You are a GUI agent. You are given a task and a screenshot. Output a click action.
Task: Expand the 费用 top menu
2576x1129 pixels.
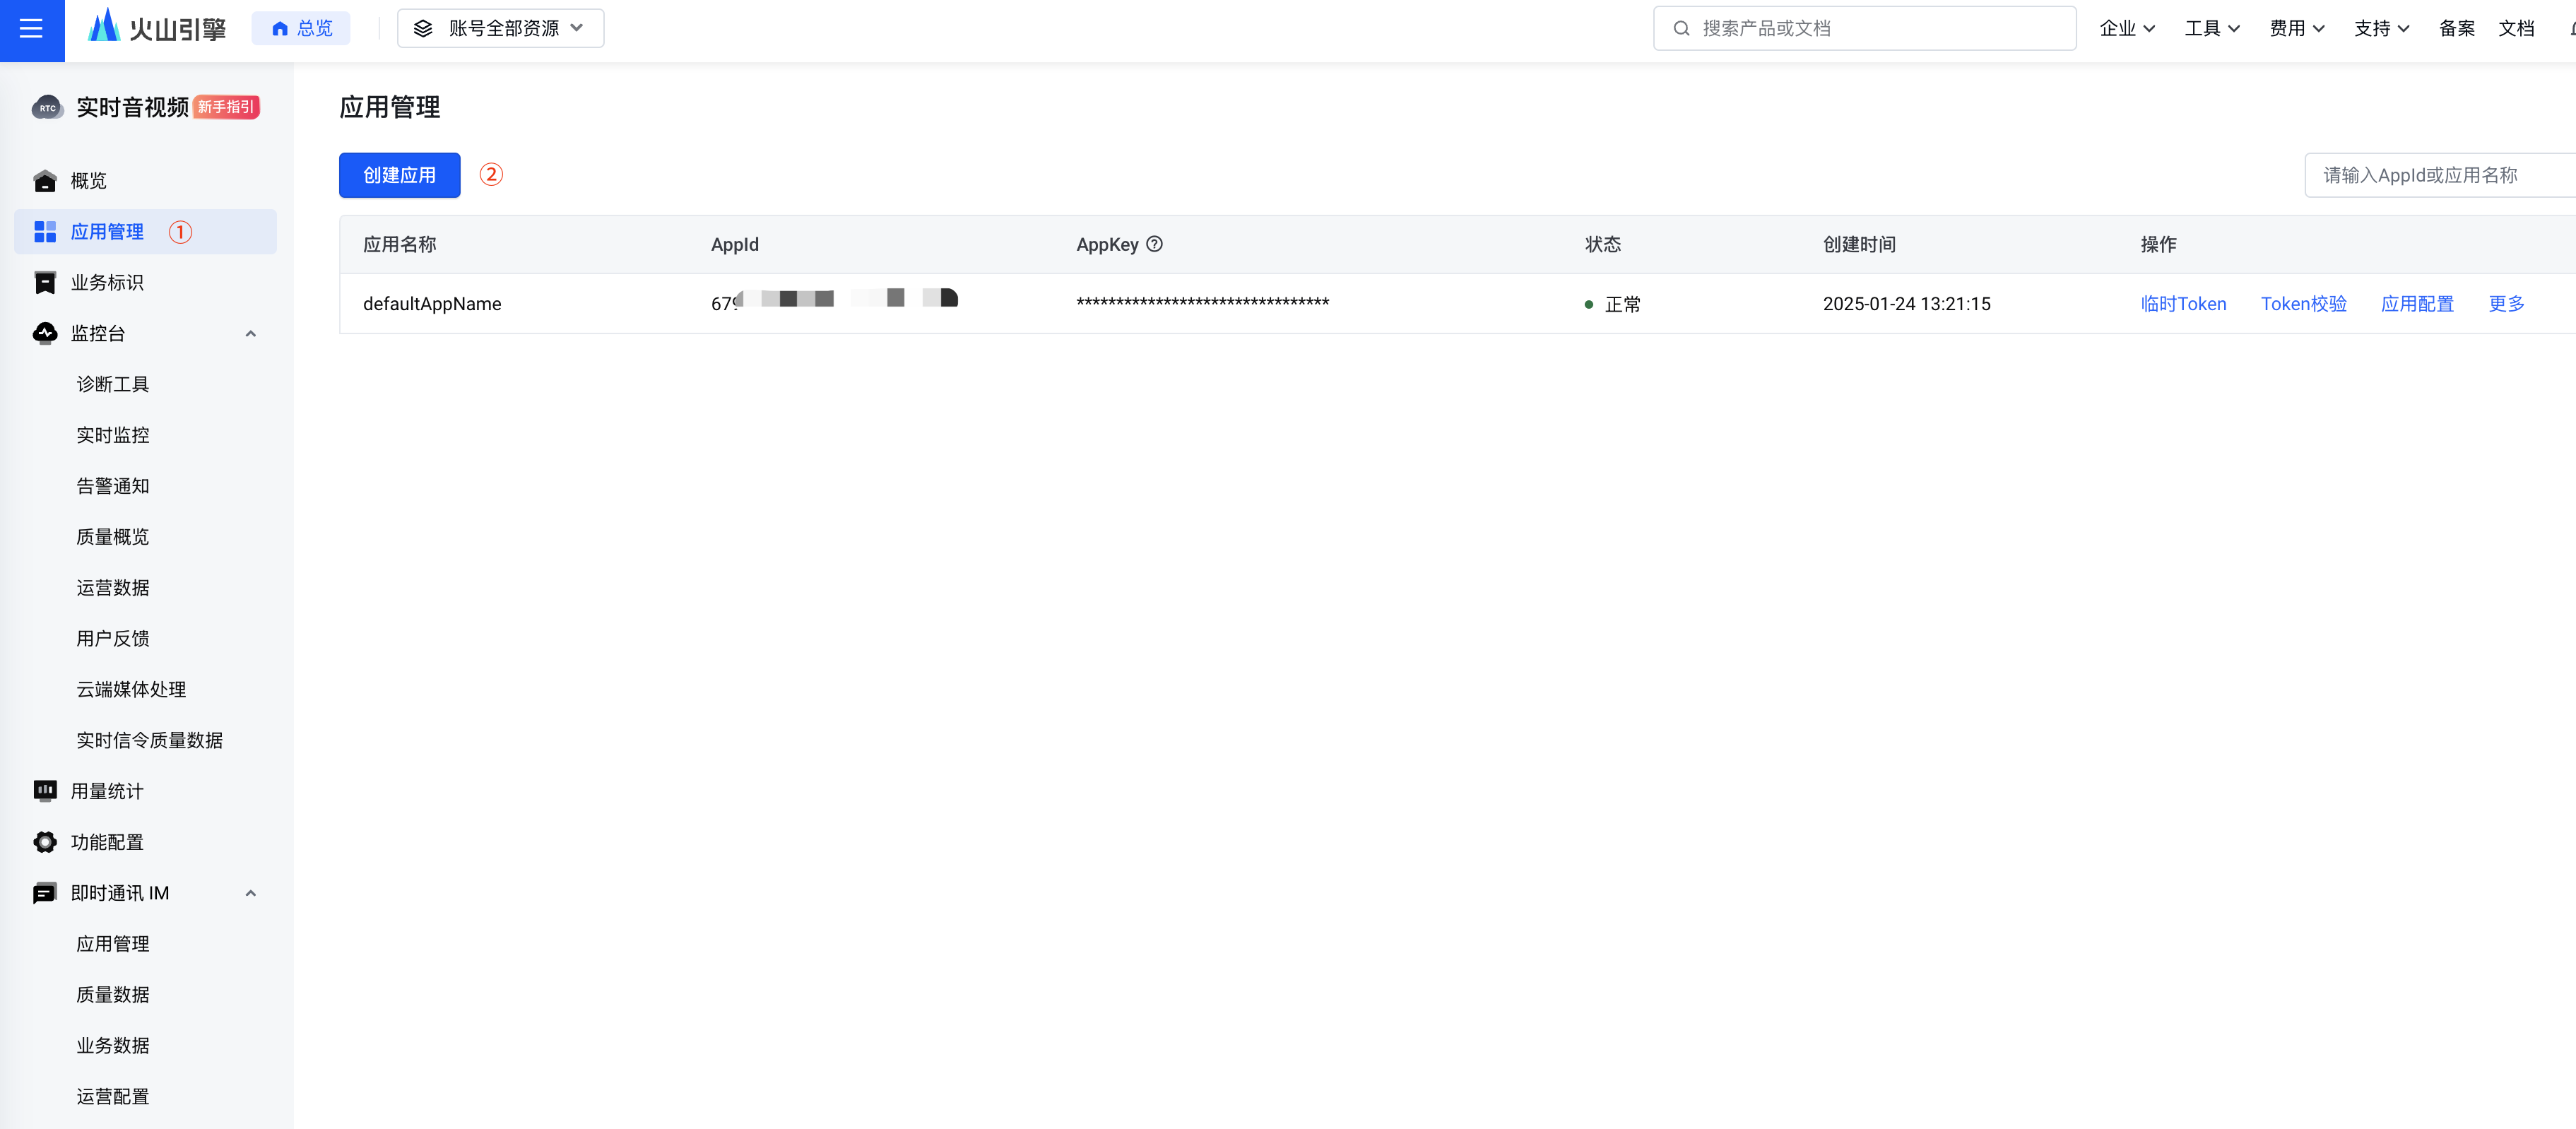click(2296, 28)
